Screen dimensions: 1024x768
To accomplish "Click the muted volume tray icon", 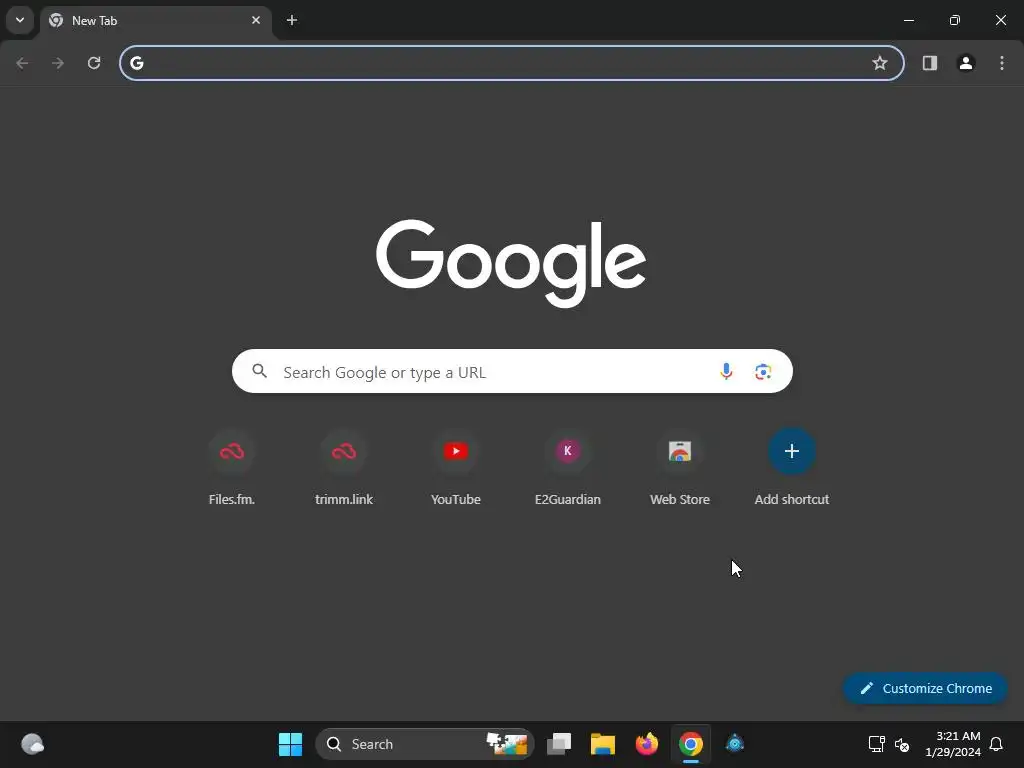I will (902, 744).
